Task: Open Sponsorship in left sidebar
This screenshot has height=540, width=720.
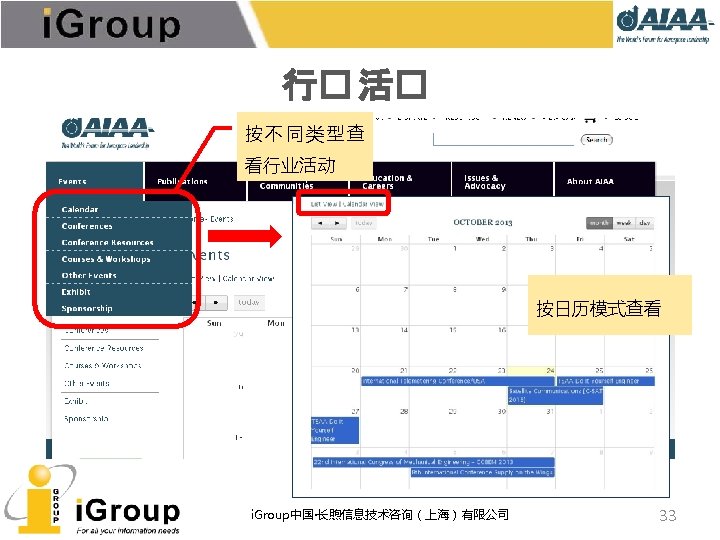Action: (86, 418)
